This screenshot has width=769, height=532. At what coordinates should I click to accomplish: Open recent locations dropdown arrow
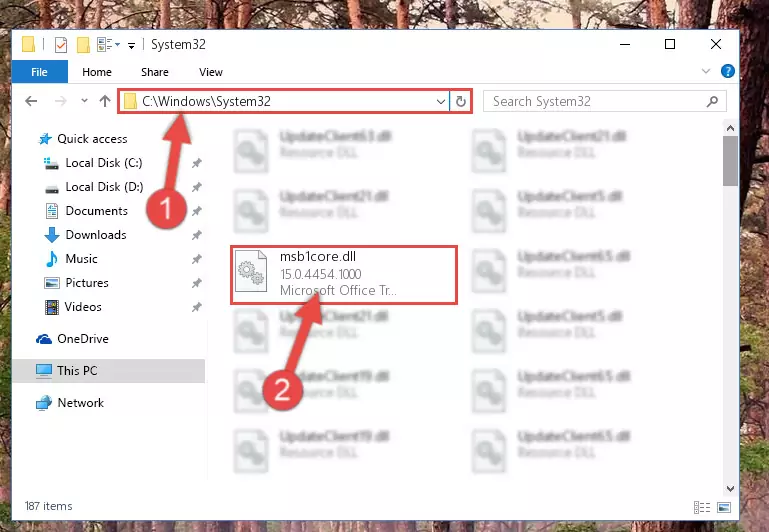[x=84, y=101]
